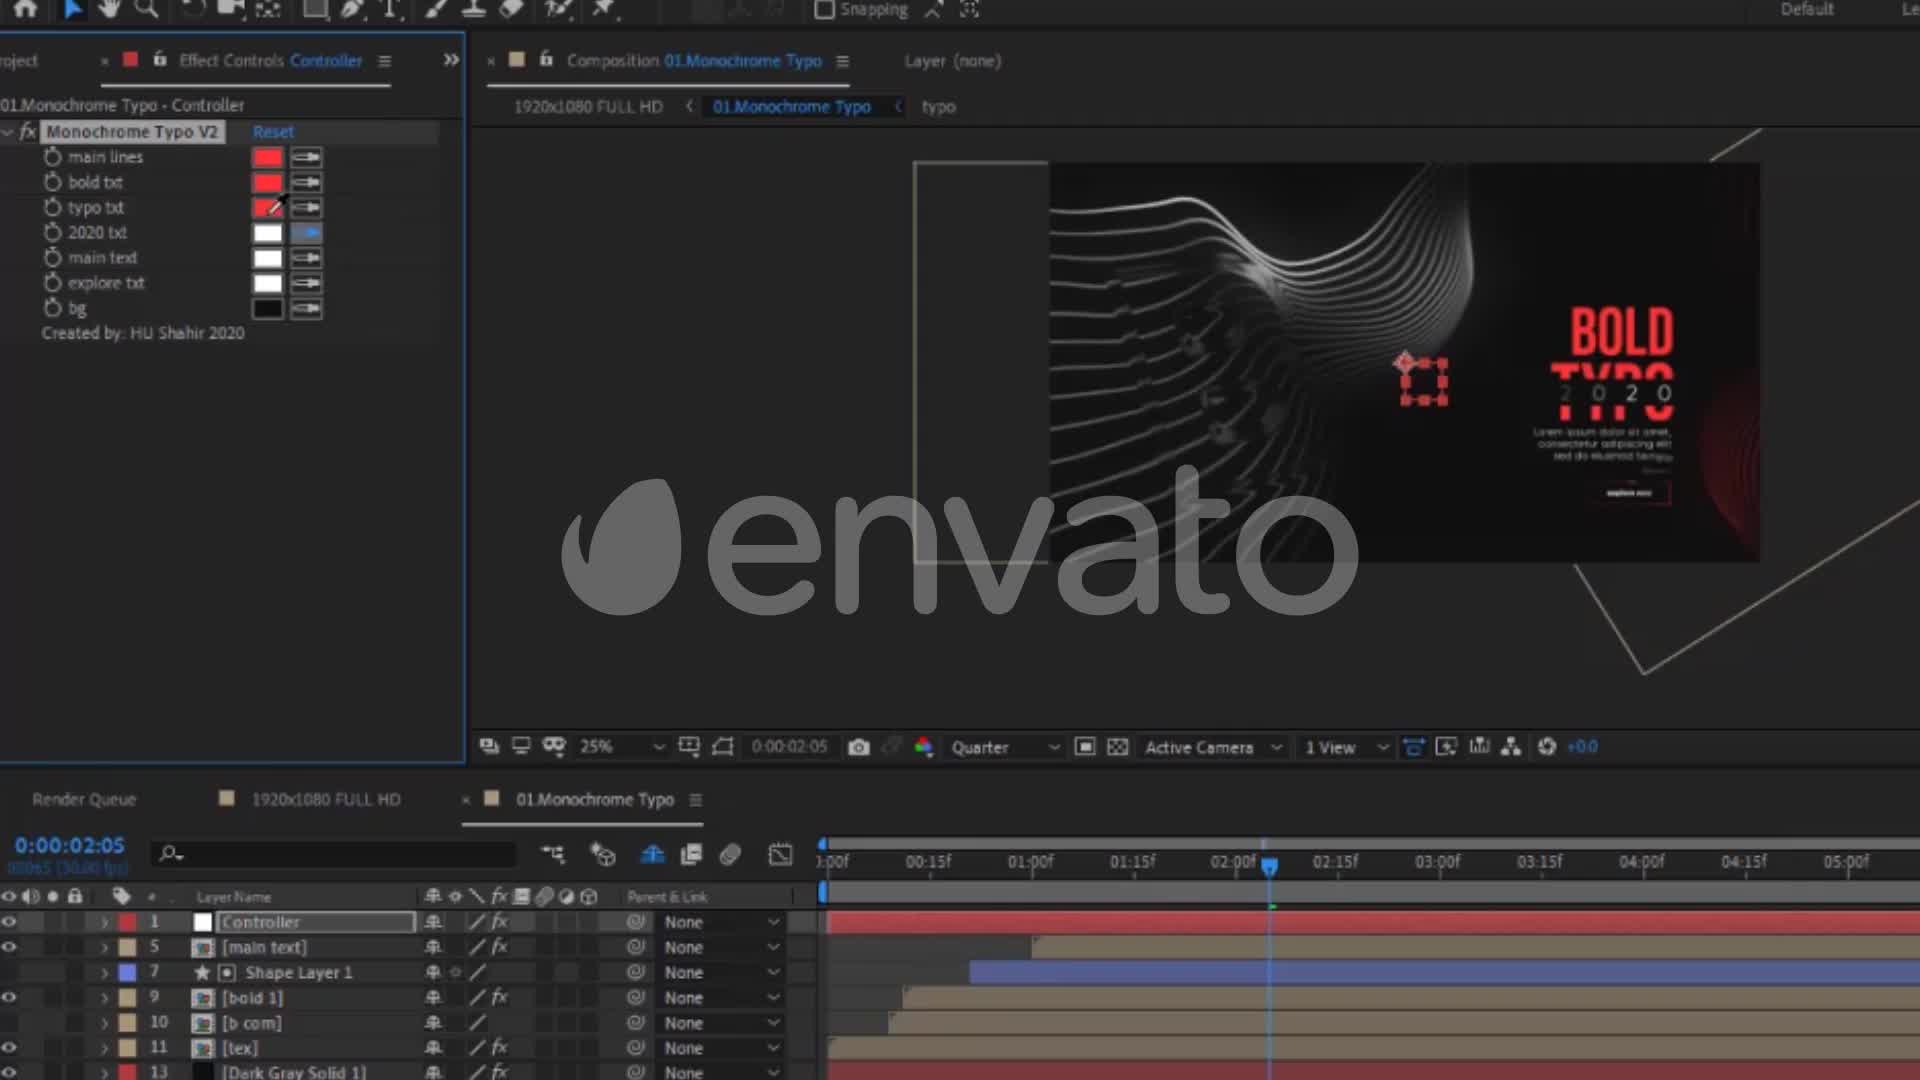Hide the [bold 1] layer eye
The image size is (1920, 1080).
(x=9, y=997)
